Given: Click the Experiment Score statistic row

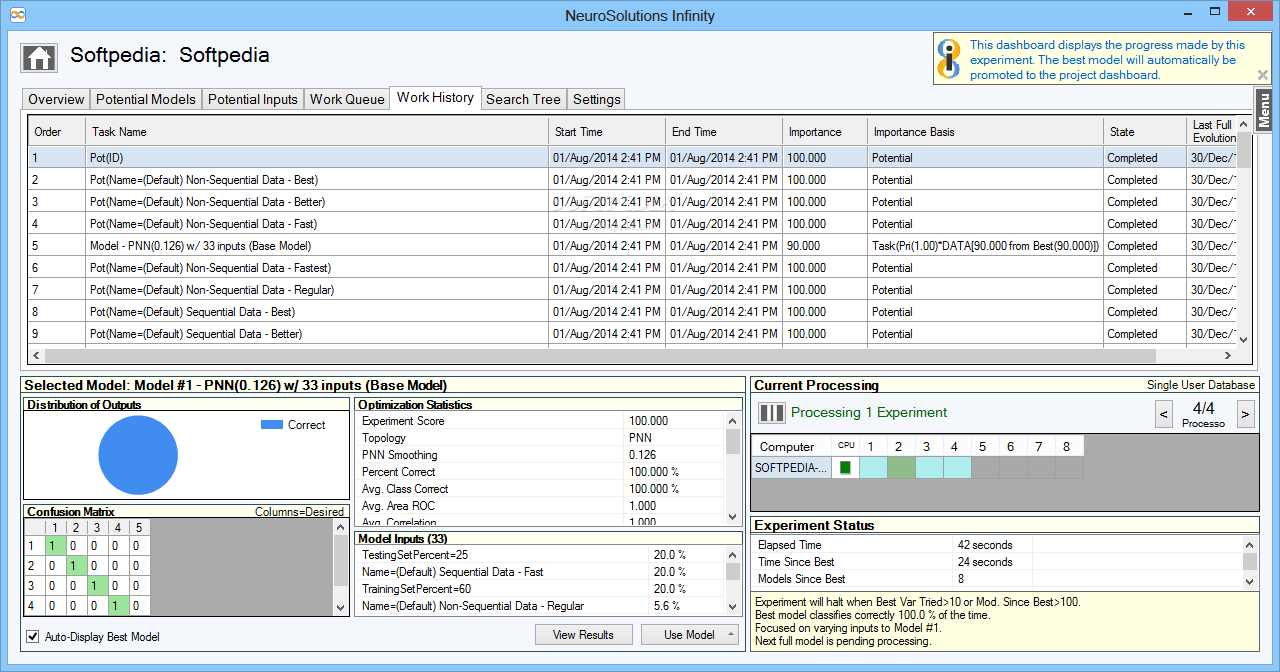Looking at the screenshot, I should tap(541, 421).
